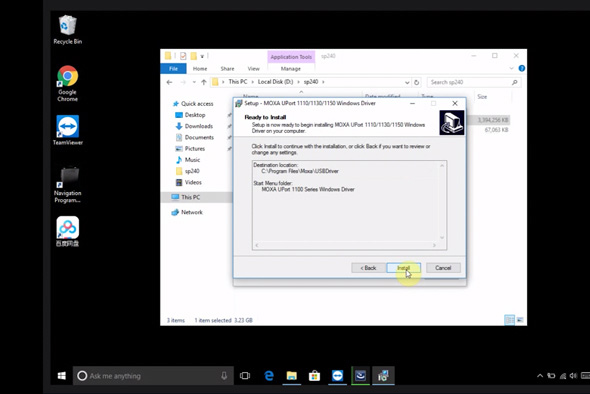This screenshot has height=394, width=590.
Task: Click sp240 in the address breadcrumb
Action: 311,82
